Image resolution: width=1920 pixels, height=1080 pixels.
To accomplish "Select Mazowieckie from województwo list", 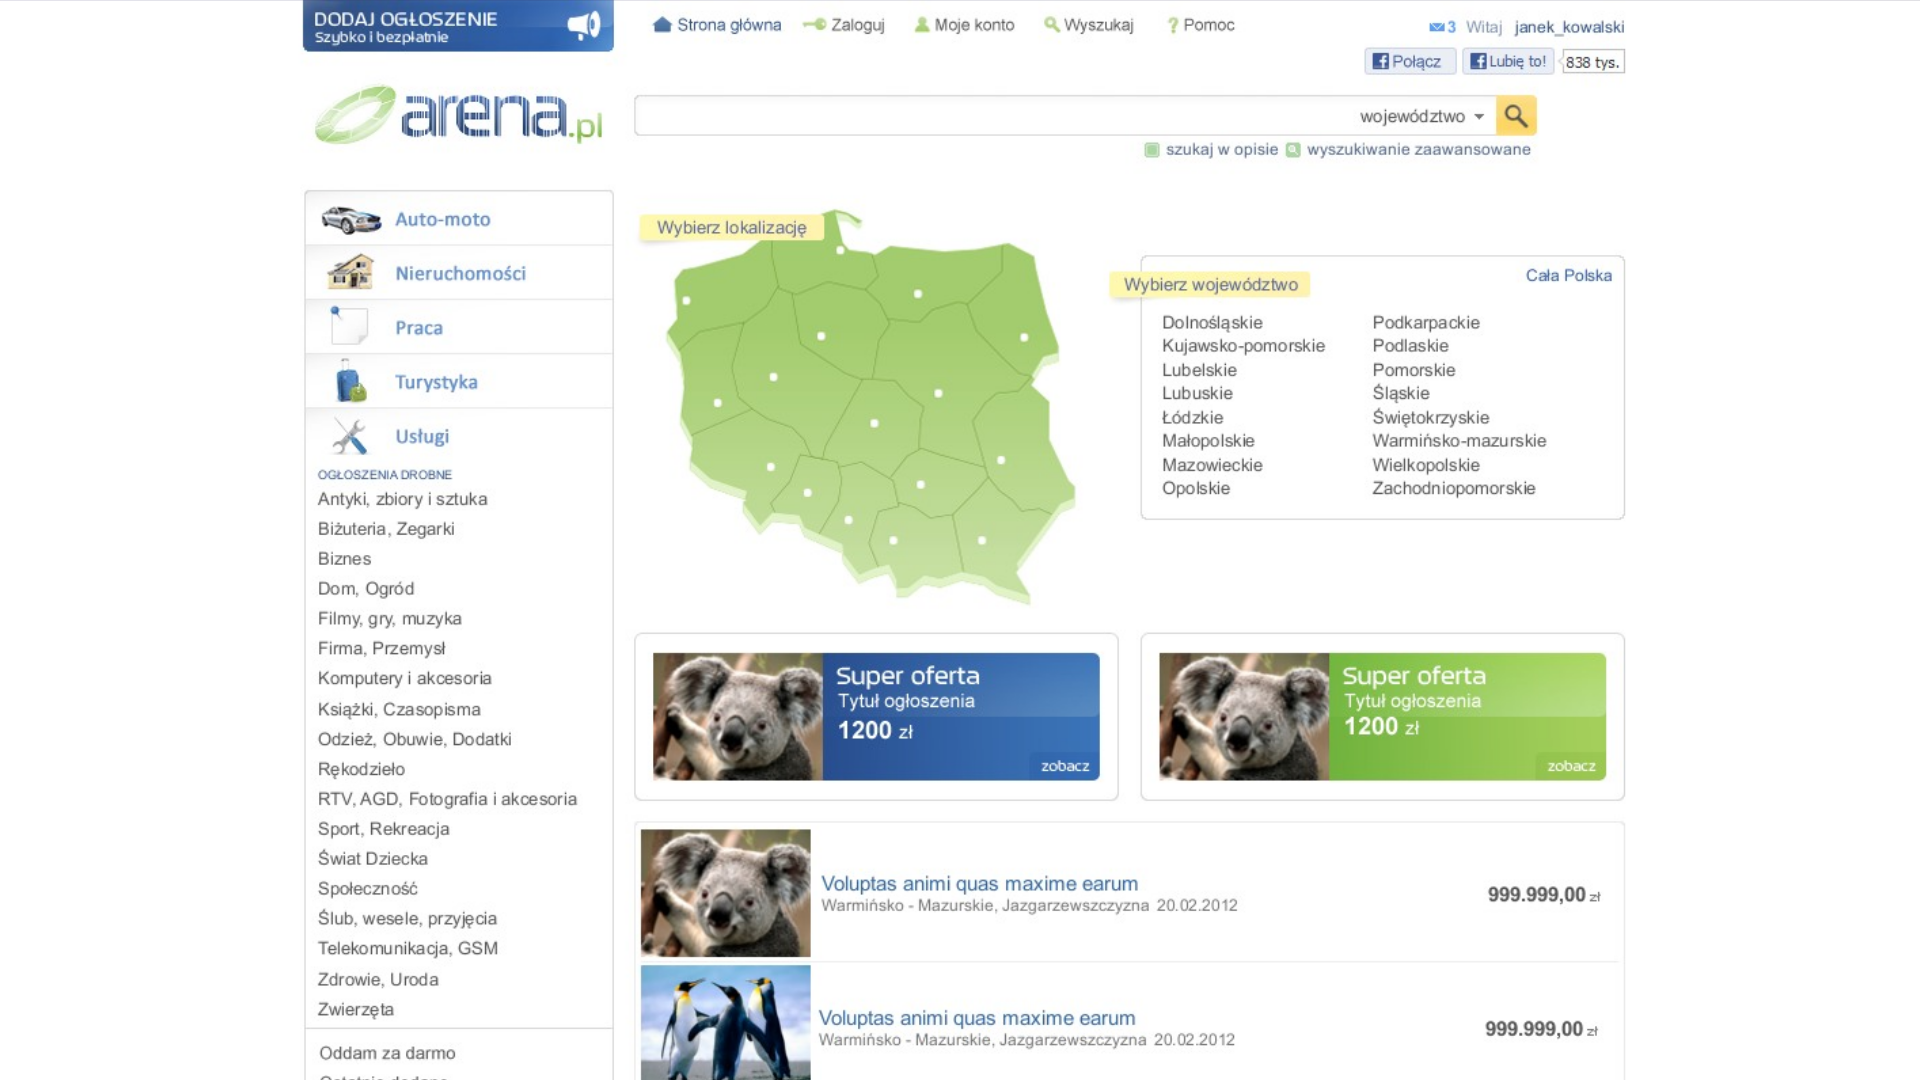I will point(1212,465).
